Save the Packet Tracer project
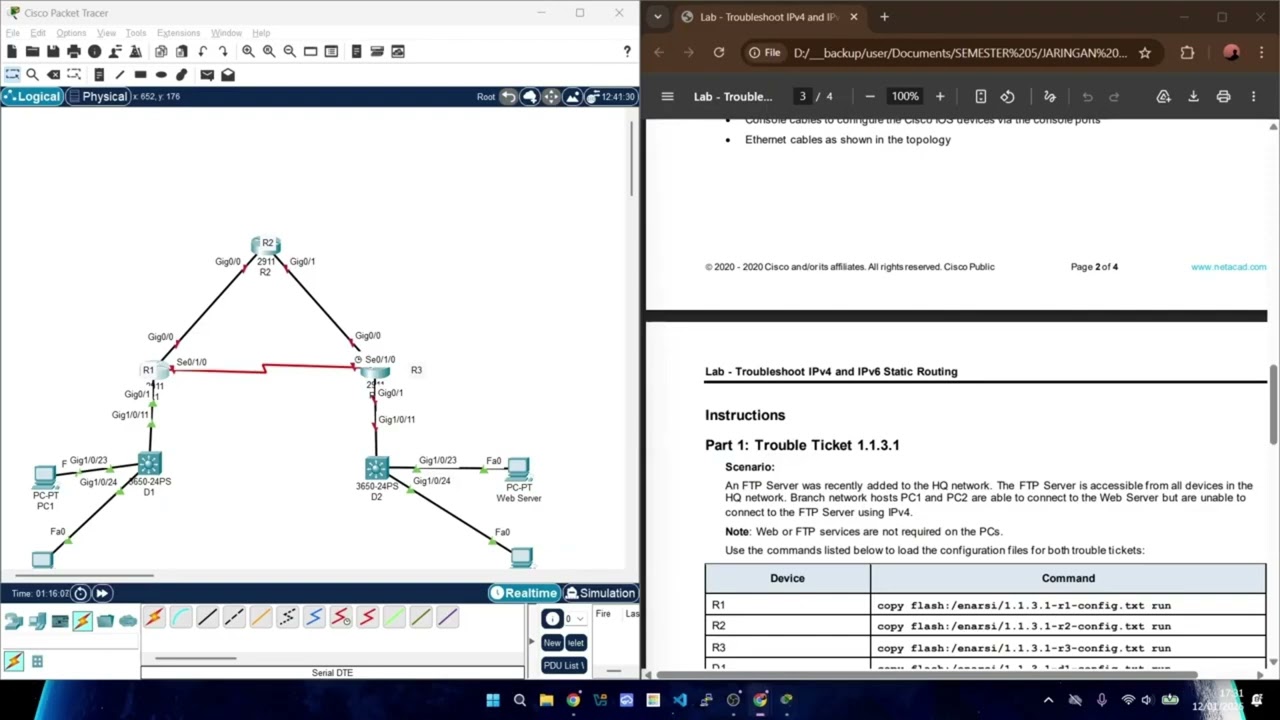 point(53,51)
